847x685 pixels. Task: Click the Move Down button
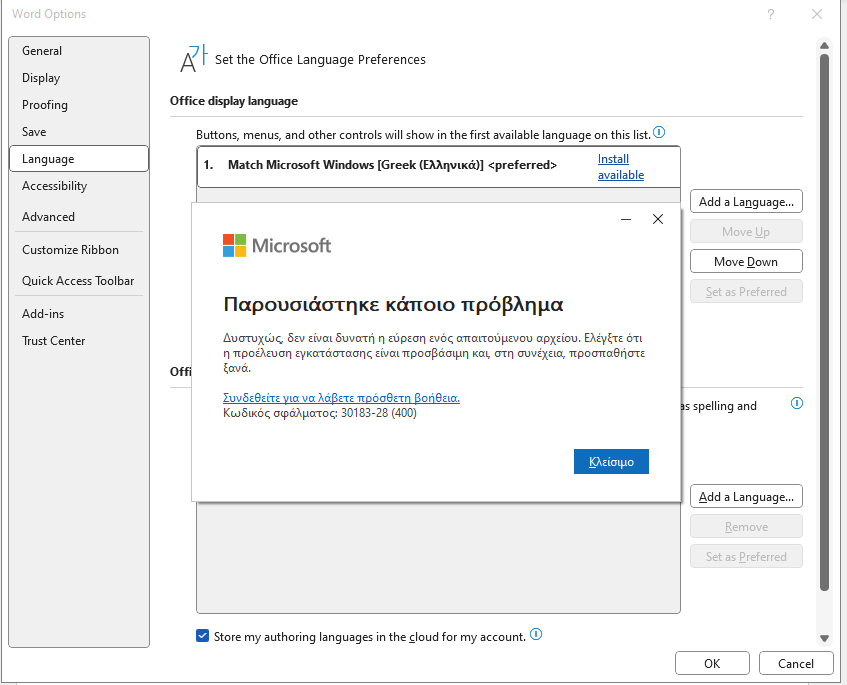point(746,262)
